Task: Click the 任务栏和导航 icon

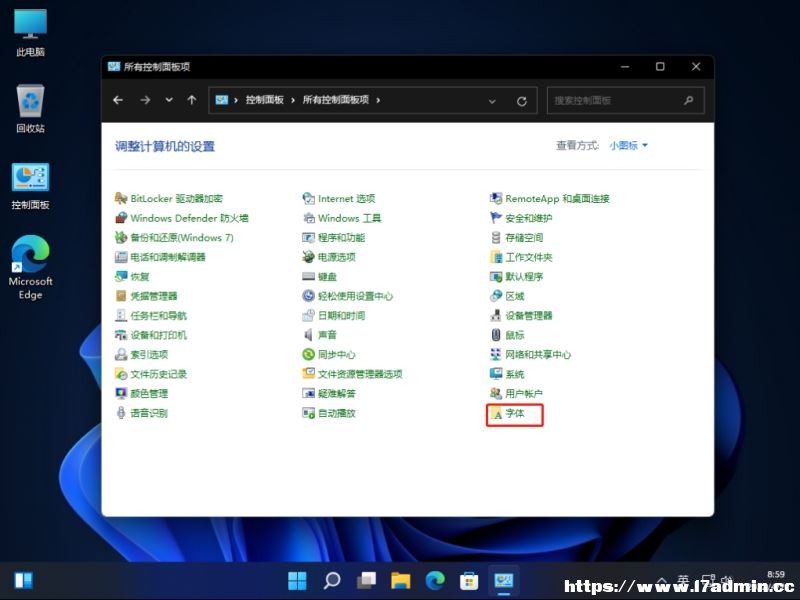Action: (x=121, y=315)
